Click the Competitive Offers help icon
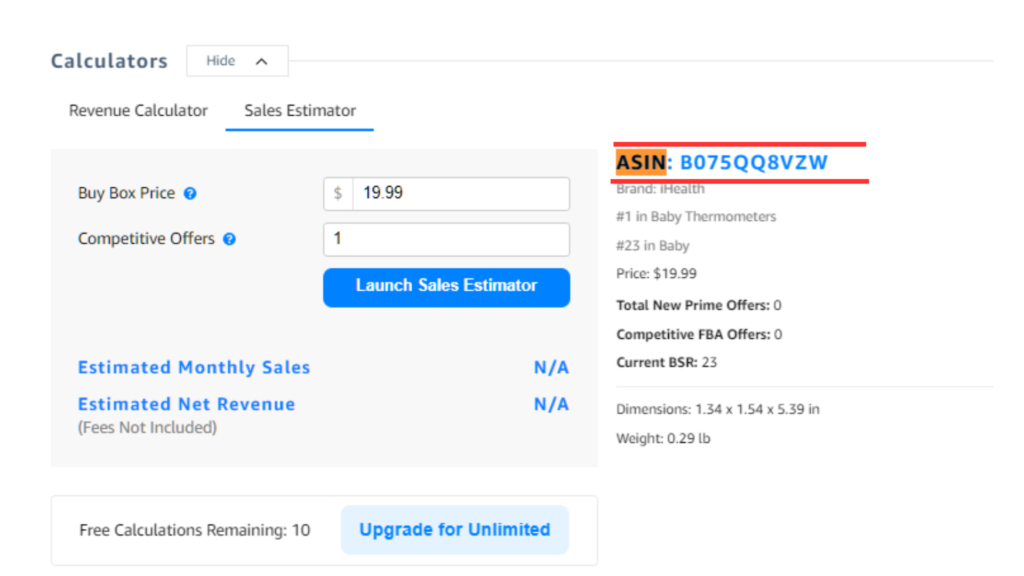The width and height of the screenshot is (1024, 576). [x=231, y=239]
